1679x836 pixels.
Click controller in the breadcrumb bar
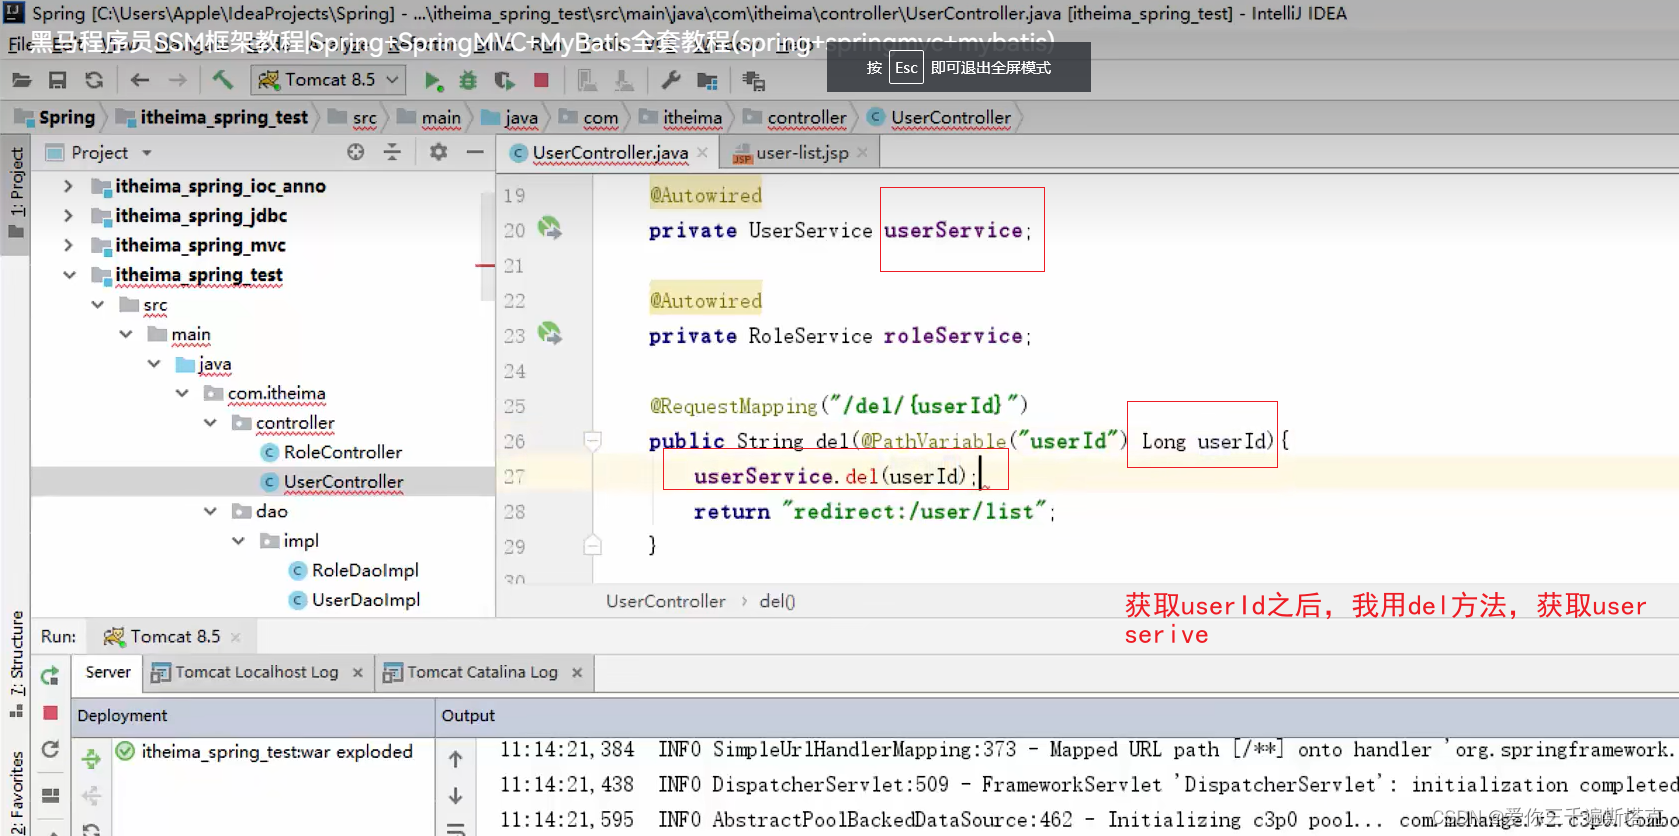pos(807,118)
